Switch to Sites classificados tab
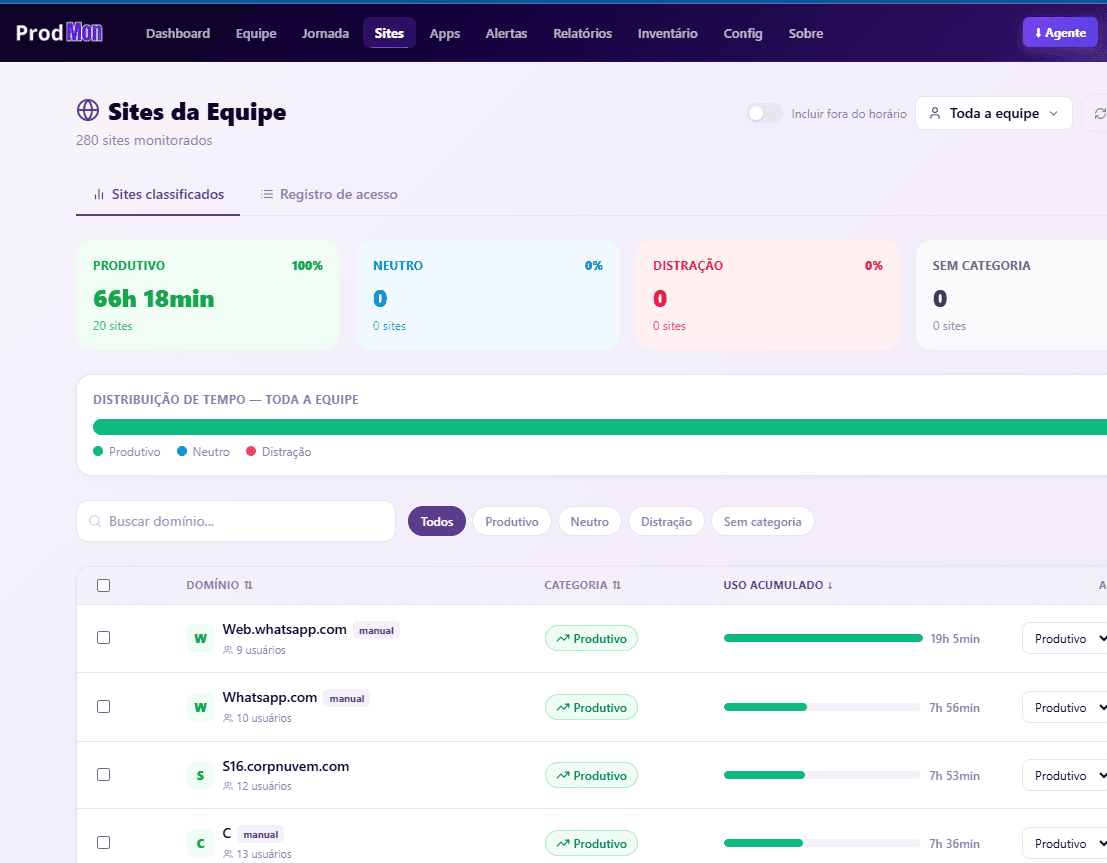The width and height of the screenshot is (1107, 863). point(158,194)
